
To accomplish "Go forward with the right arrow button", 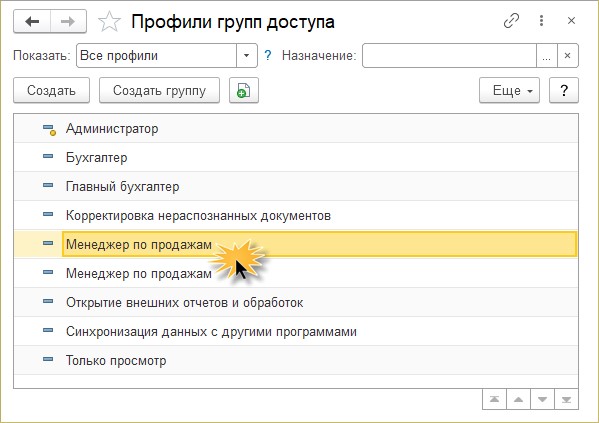I will point(68,21).
